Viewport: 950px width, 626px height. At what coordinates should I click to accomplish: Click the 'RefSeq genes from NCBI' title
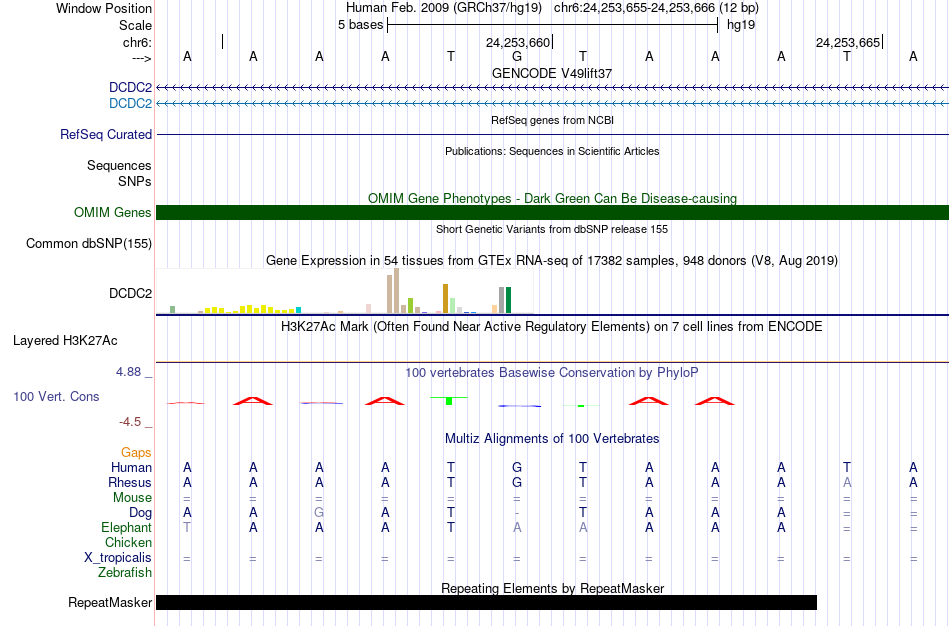(x=552, y=120)
